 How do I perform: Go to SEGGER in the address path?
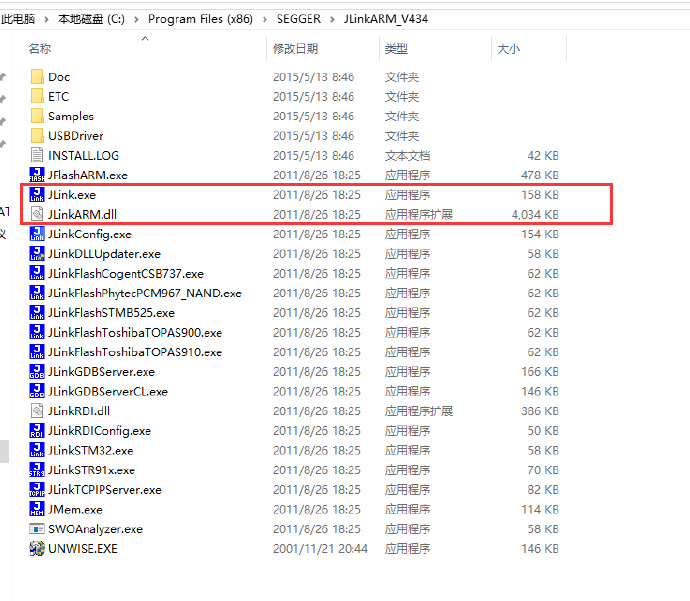(x=299, y=19)
